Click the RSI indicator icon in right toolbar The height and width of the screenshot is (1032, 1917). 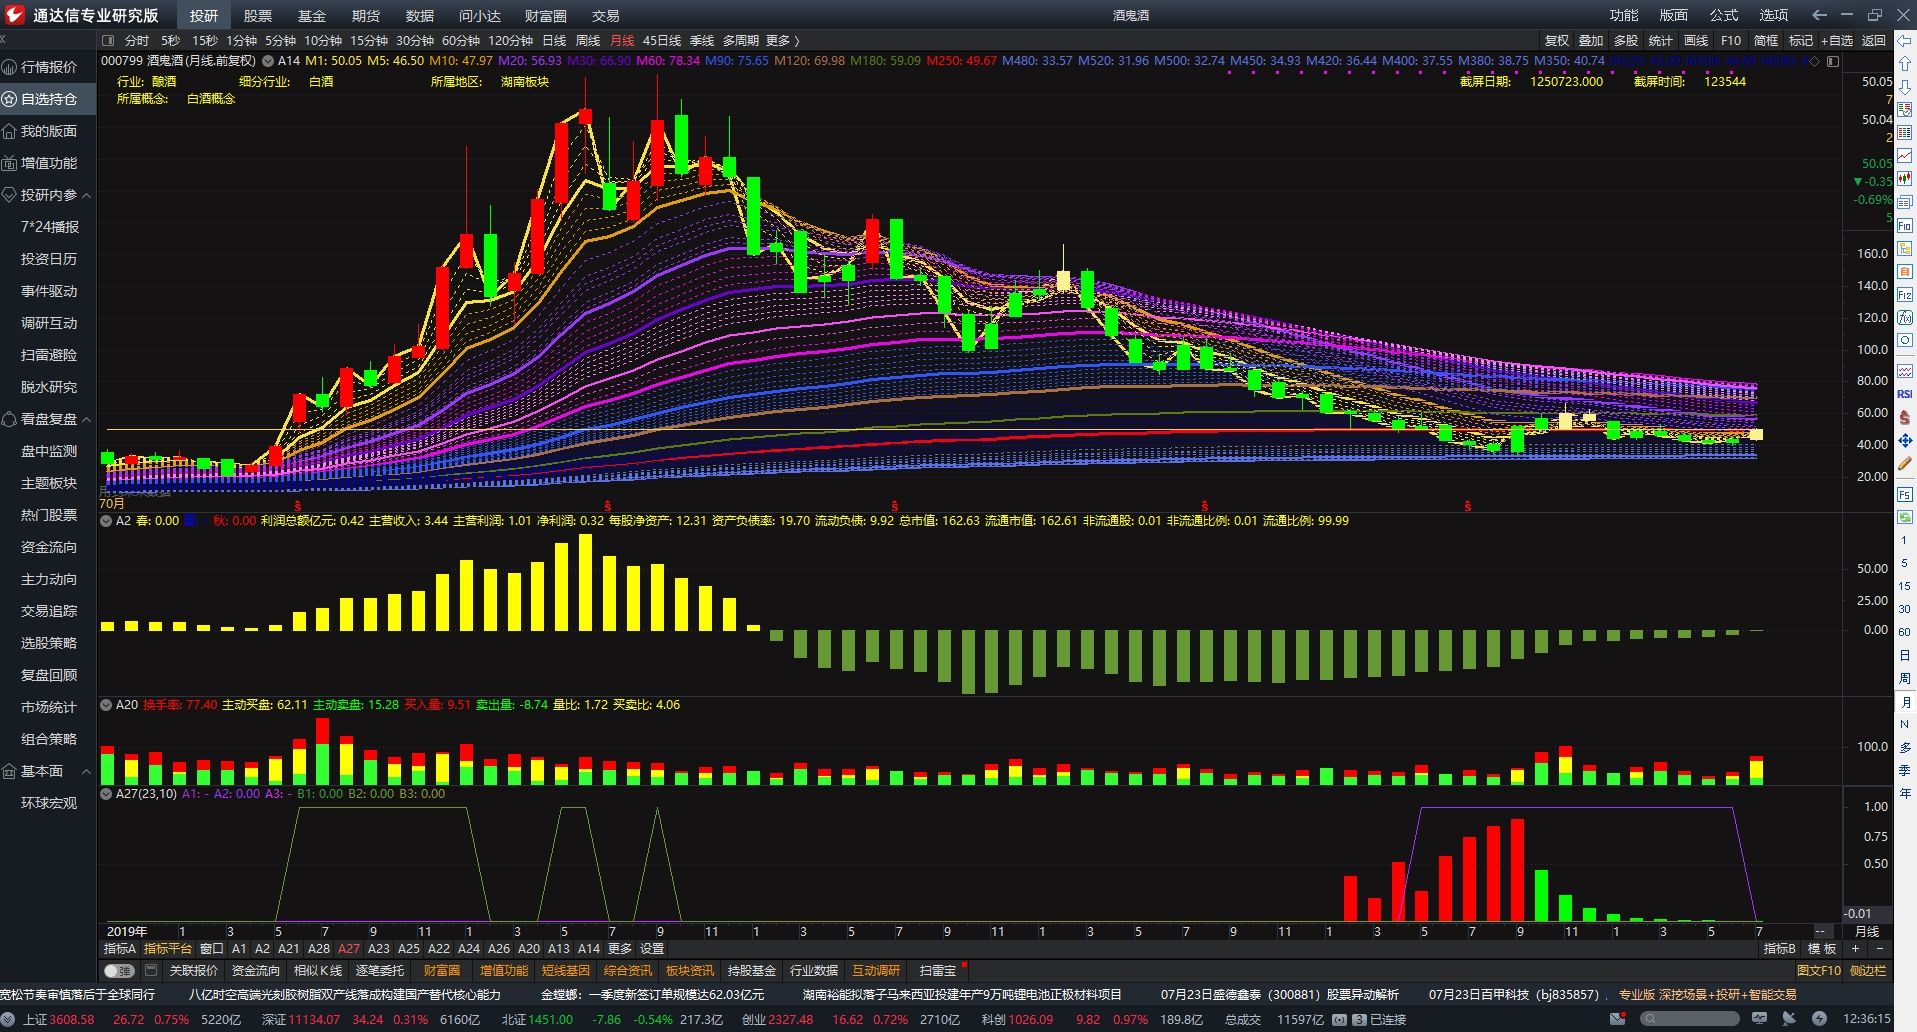pos(1904,394)
